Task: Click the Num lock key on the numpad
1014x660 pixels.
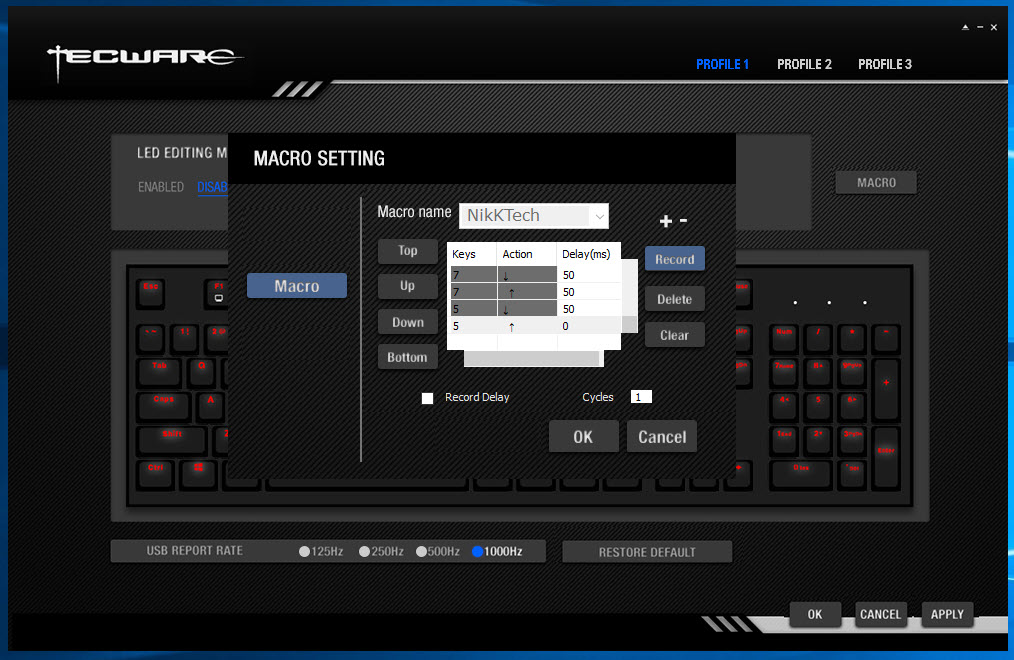Action: pos(784,339)
